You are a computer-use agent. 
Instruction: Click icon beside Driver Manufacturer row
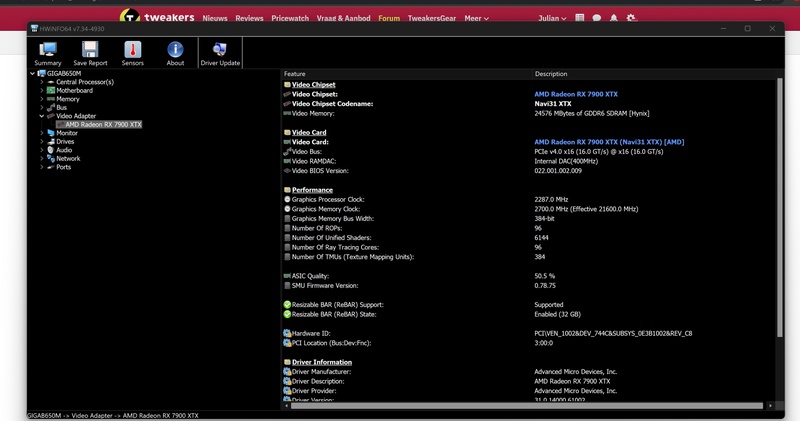[x=287, y=372]
